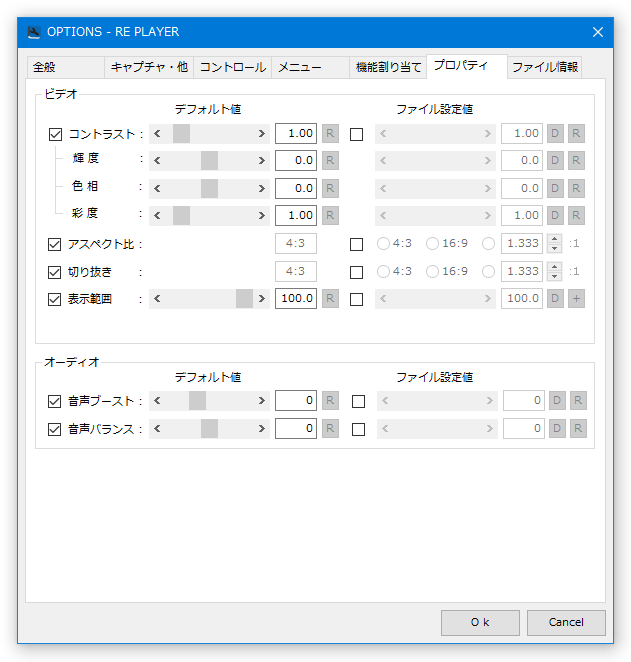Click file-setting audio boost D button
Viewport: 631px width, 662px height.
(x=557, y=400)
